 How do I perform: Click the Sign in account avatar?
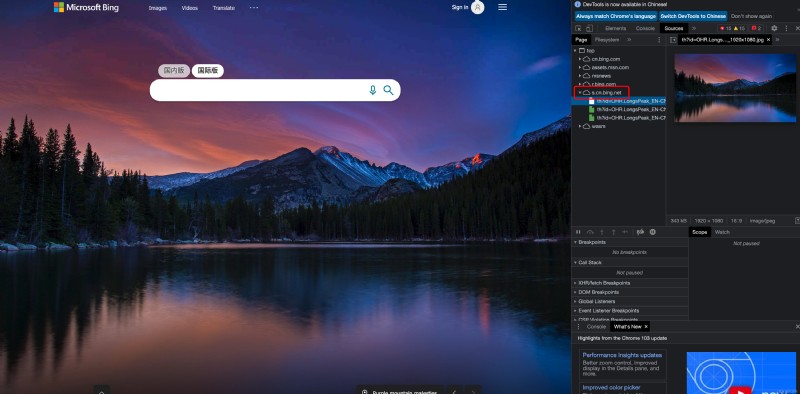478,7
